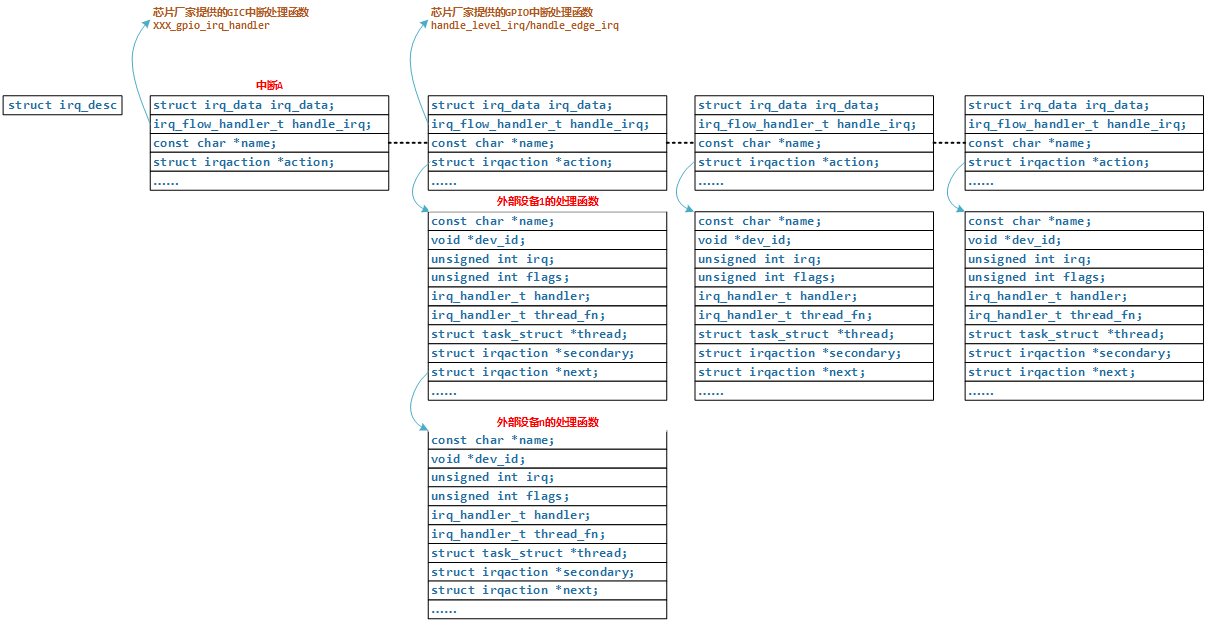Select handle_irq row beneath the 中断A label
Screen dimensions: 1205x624
[x=269, y=124]
